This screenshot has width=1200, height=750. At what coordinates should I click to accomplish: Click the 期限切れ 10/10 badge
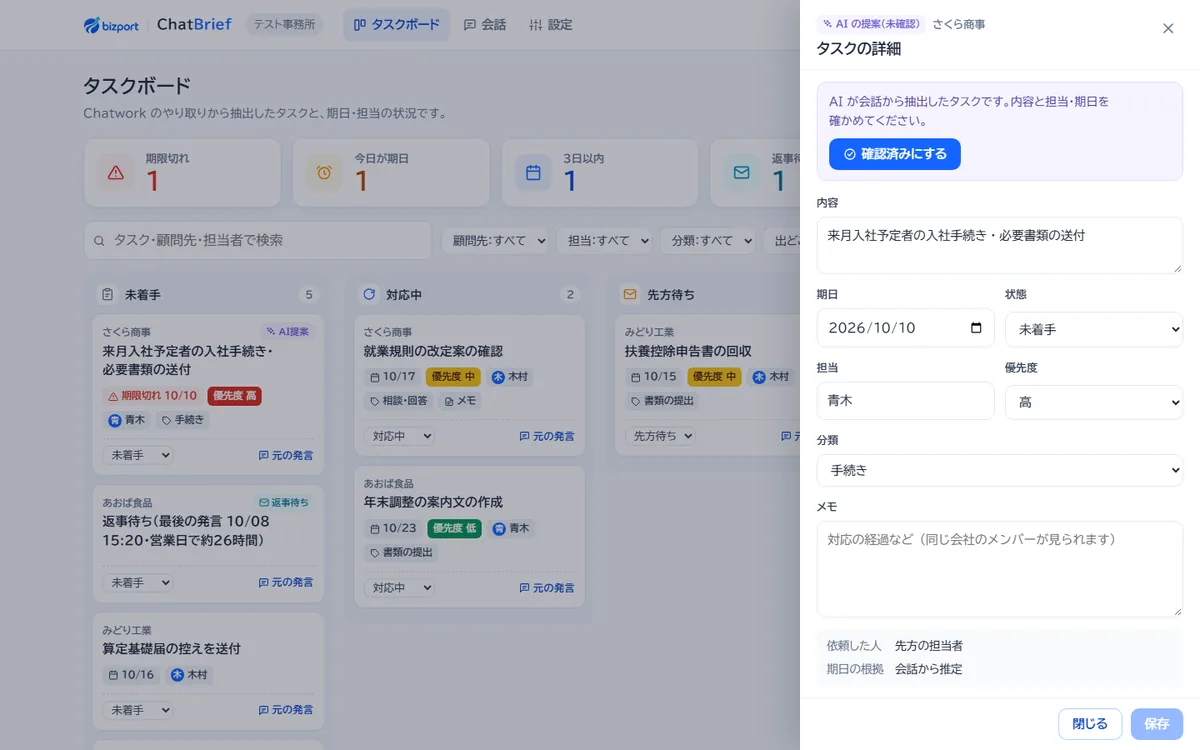152,396
